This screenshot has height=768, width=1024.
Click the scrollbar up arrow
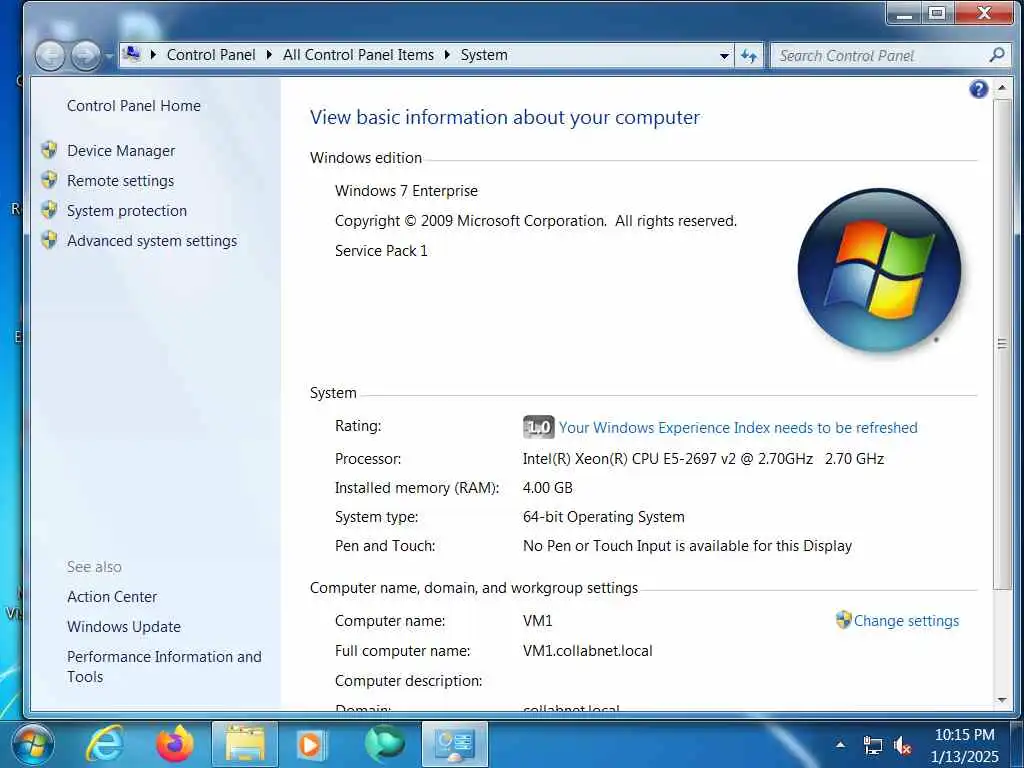coord(1001,87)
